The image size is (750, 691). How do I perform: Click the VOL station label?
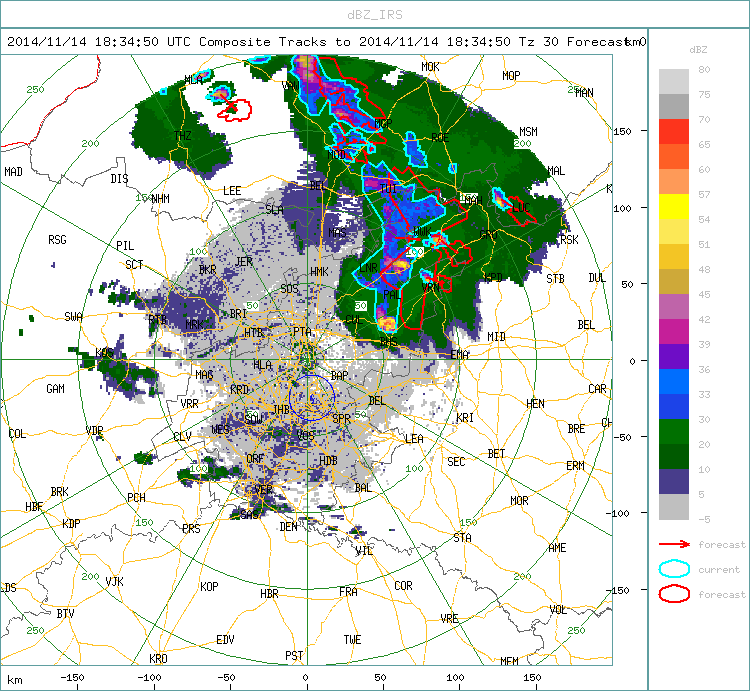[558, 610]
